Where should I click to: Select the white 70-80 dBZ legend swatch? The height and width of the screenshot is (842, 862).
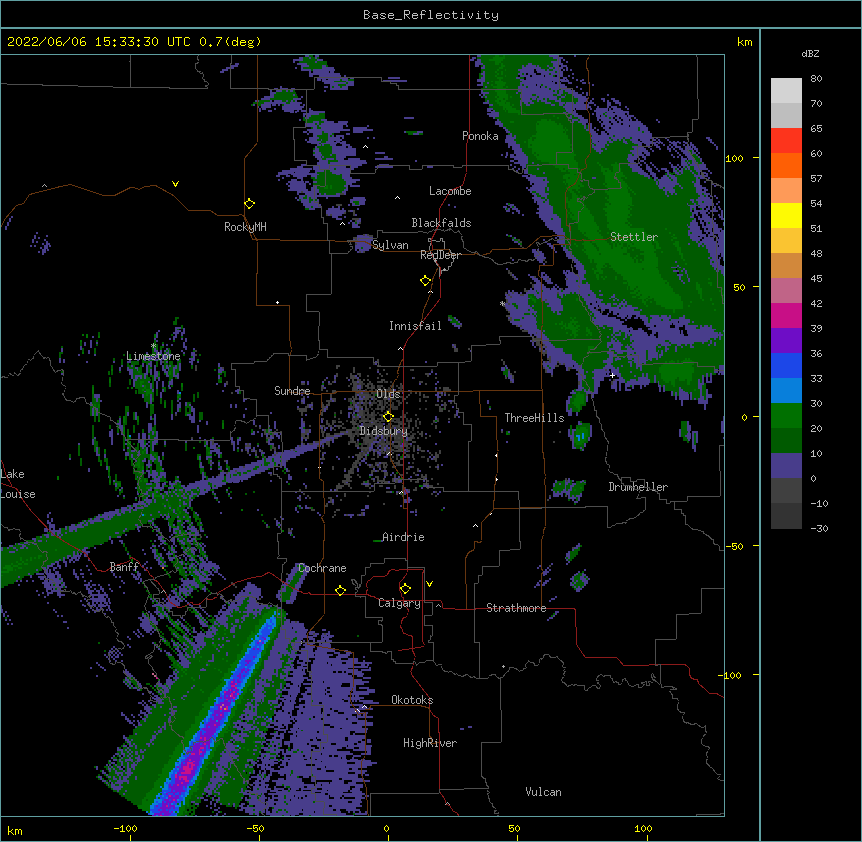point(786,91)
